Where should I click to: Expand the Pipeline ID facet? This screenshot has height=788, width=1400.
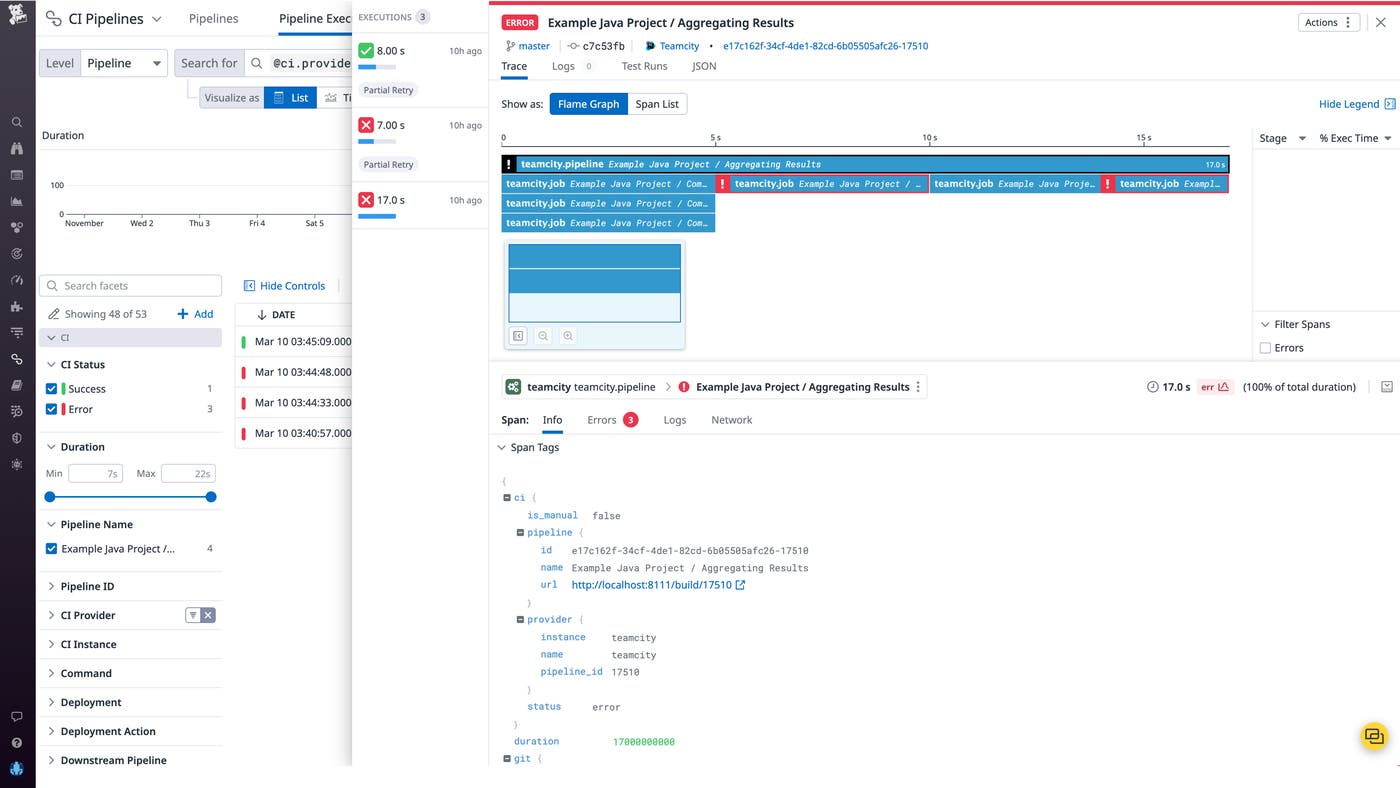(87, 586)
